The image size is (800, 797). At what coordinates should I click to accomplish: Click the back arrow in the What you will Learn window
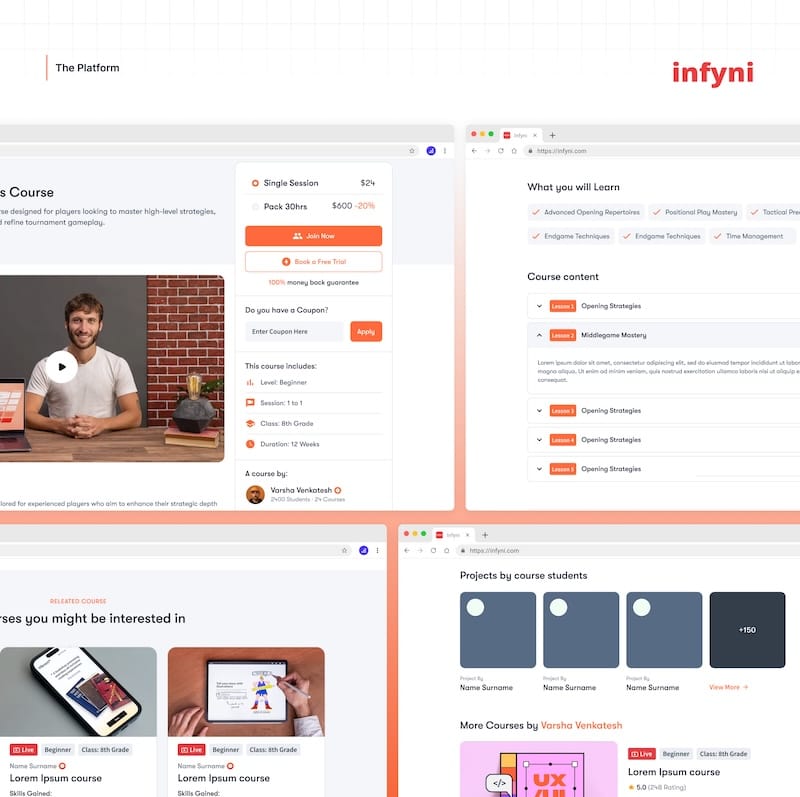(474, 151)
